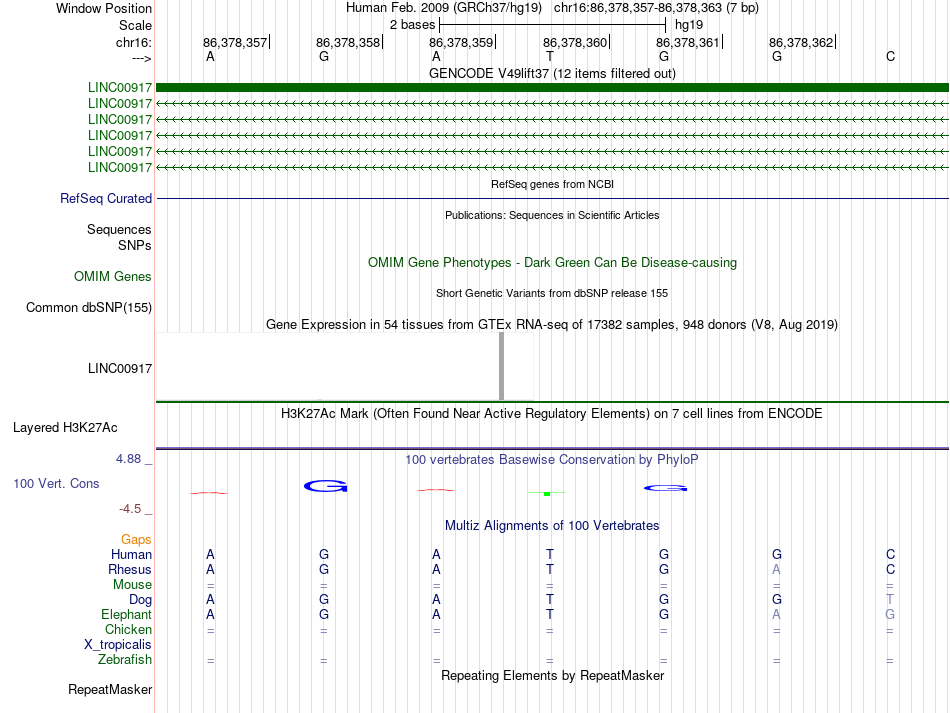The image size is (950, 713).
Task: Click the ruler direction arrow '--->'
Action: [x=142, y=58]
